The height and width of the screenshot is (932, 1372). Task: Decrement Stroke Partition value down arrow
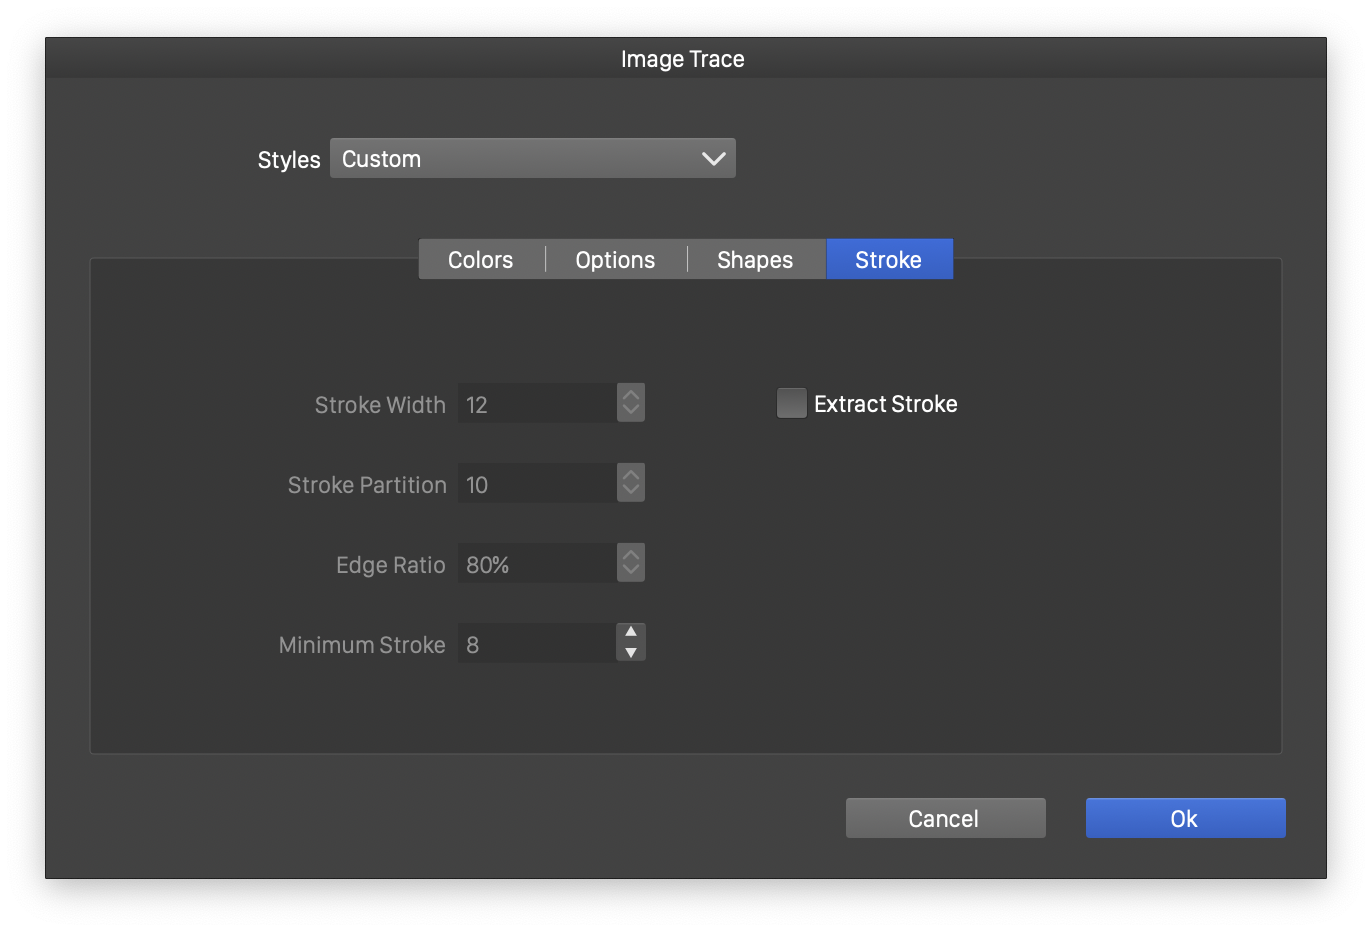coord(631,491)
